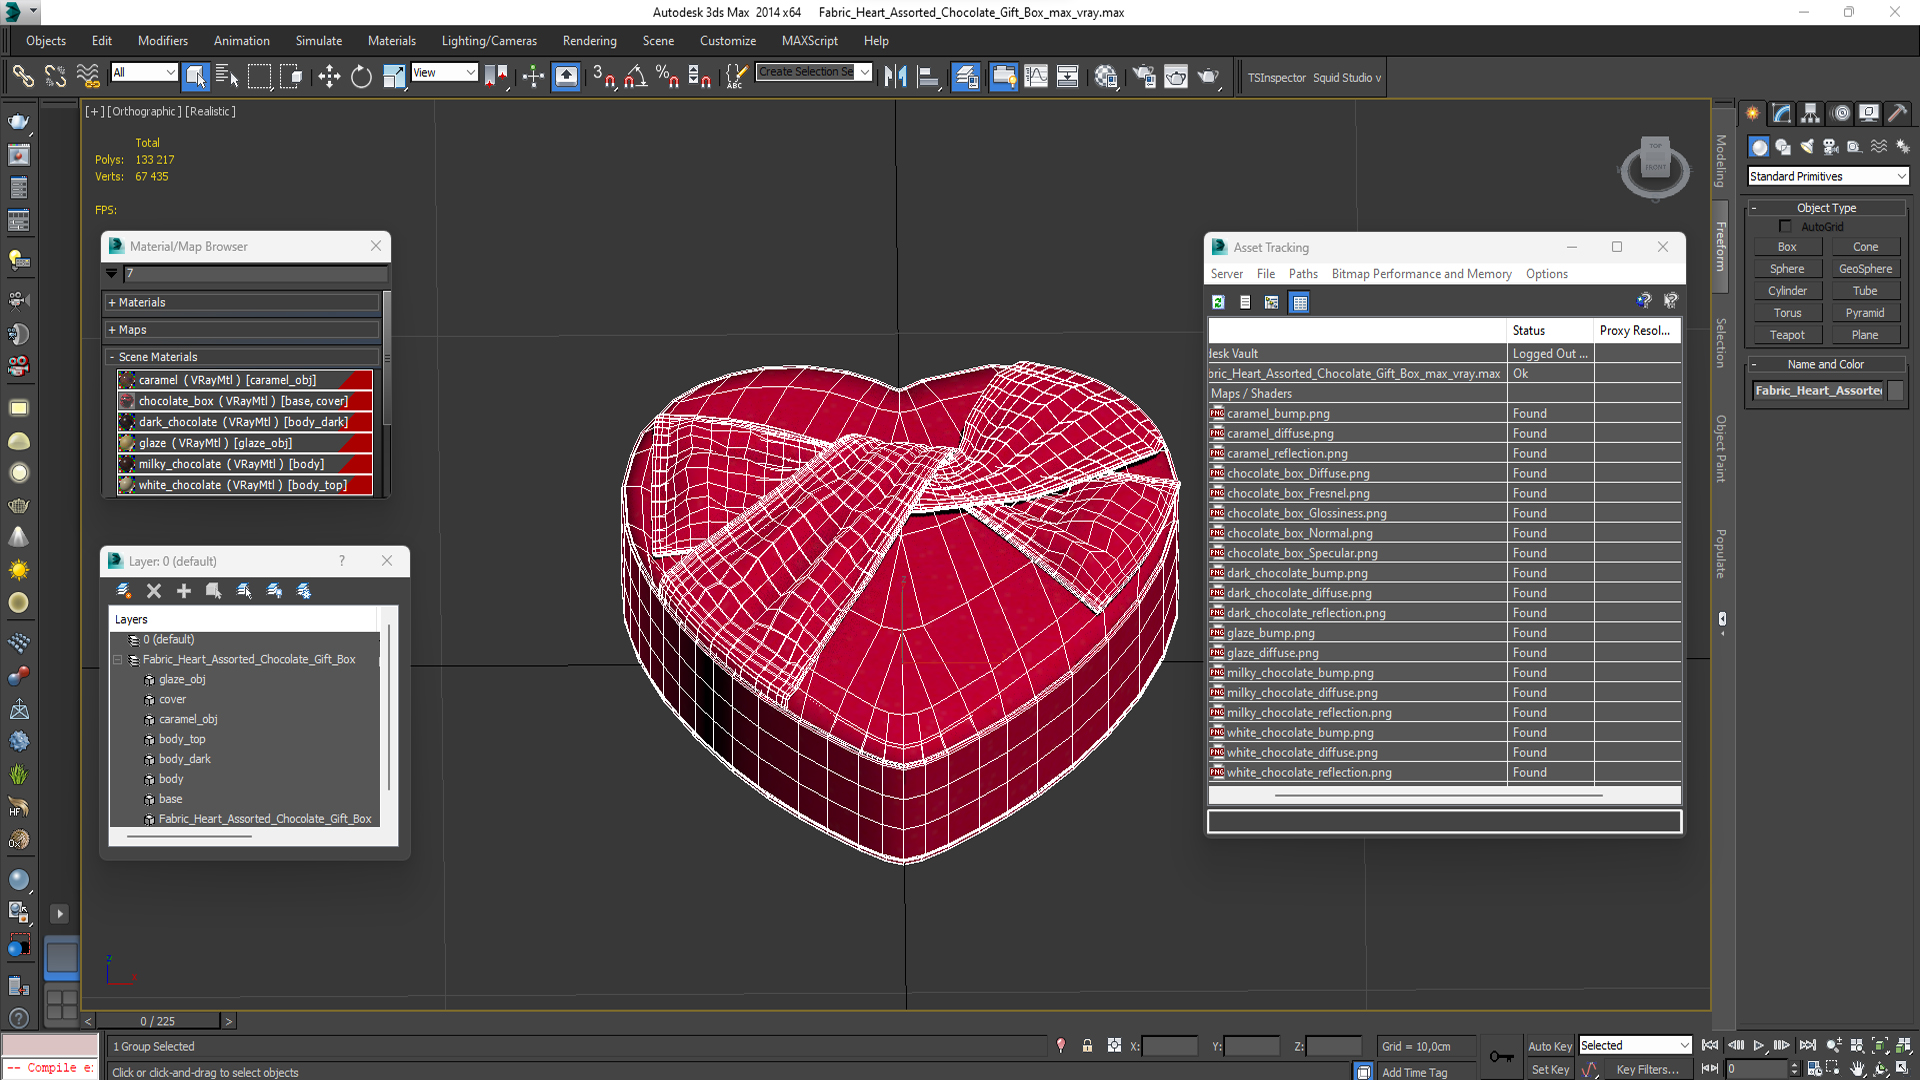The height and width of the screenshot is (1080, 1920).
Task: Click Refresh icon in Asset Tracking
Action: (x=1218, y=302)
